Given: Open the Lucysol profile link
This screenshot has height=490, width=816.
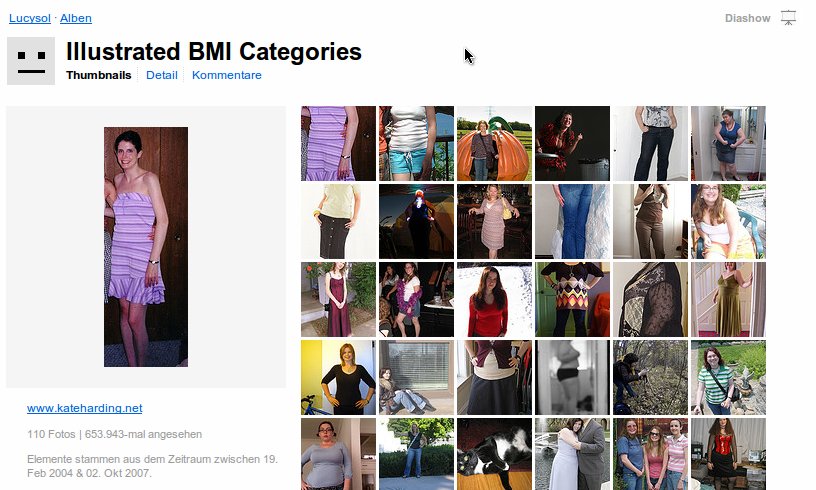Looking at the screenshot, I should (30, 18).
